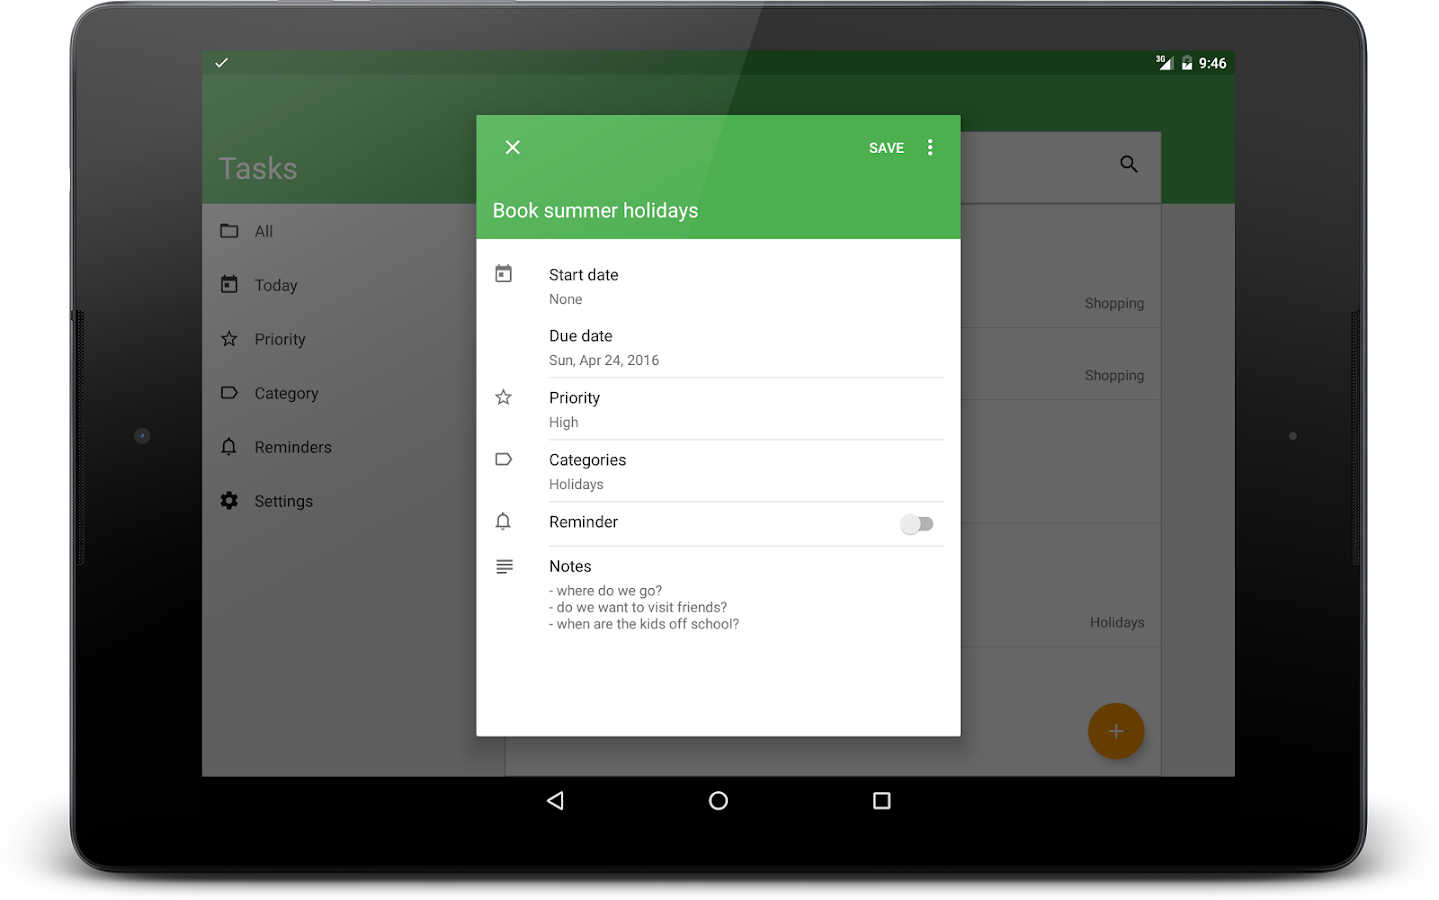Click the calendar icon beside Start date
Viewport: 1439px width, 900px height.
pos(504,273)
